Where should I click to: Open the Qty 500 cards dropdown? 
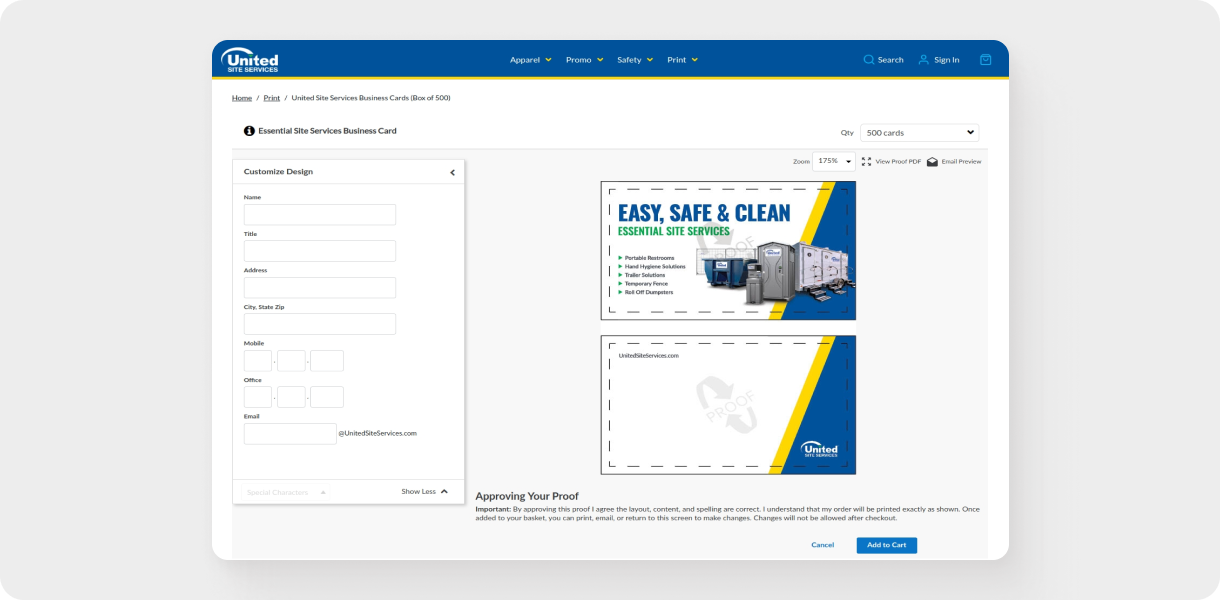[920, 132]
